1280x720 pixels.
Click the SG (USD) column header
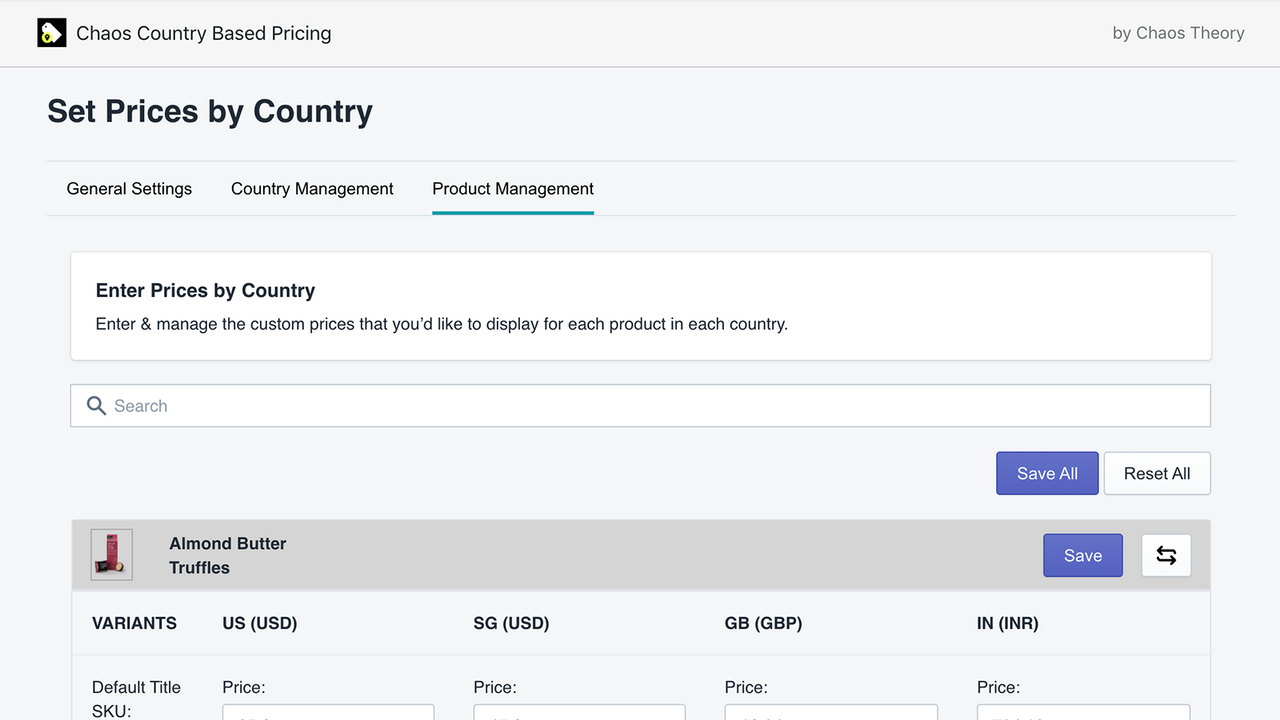pyautogui.click(x=511, y=622)
